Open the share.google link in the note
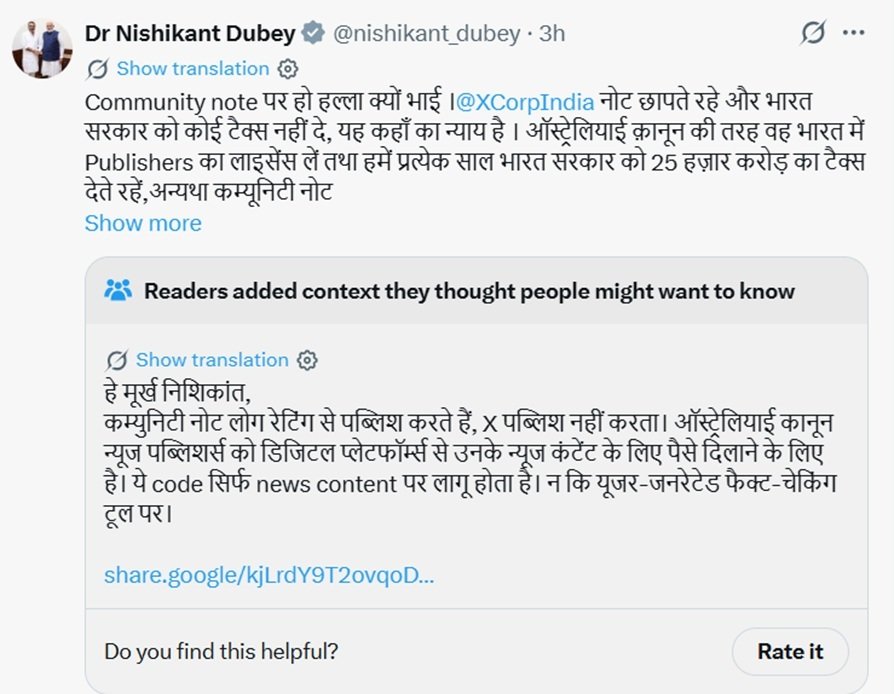The width and height of the screenshot is (894, 694). (268, 575)
